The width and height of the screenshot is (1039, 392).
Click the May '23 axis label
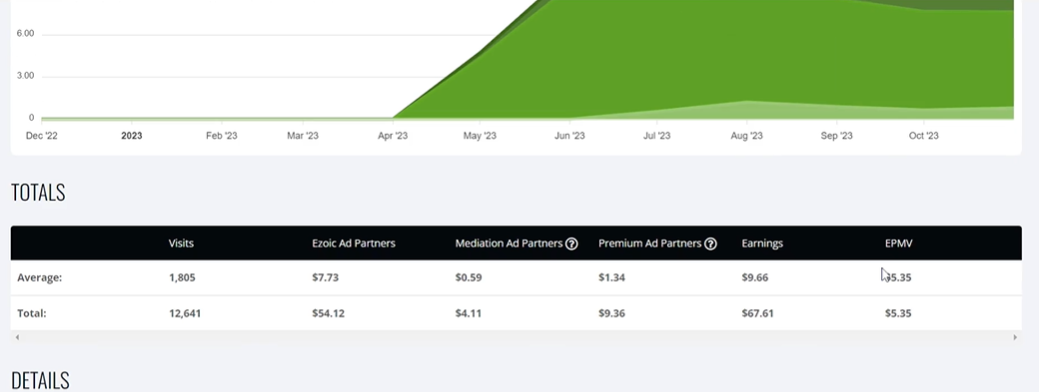(x=480, y=136)
